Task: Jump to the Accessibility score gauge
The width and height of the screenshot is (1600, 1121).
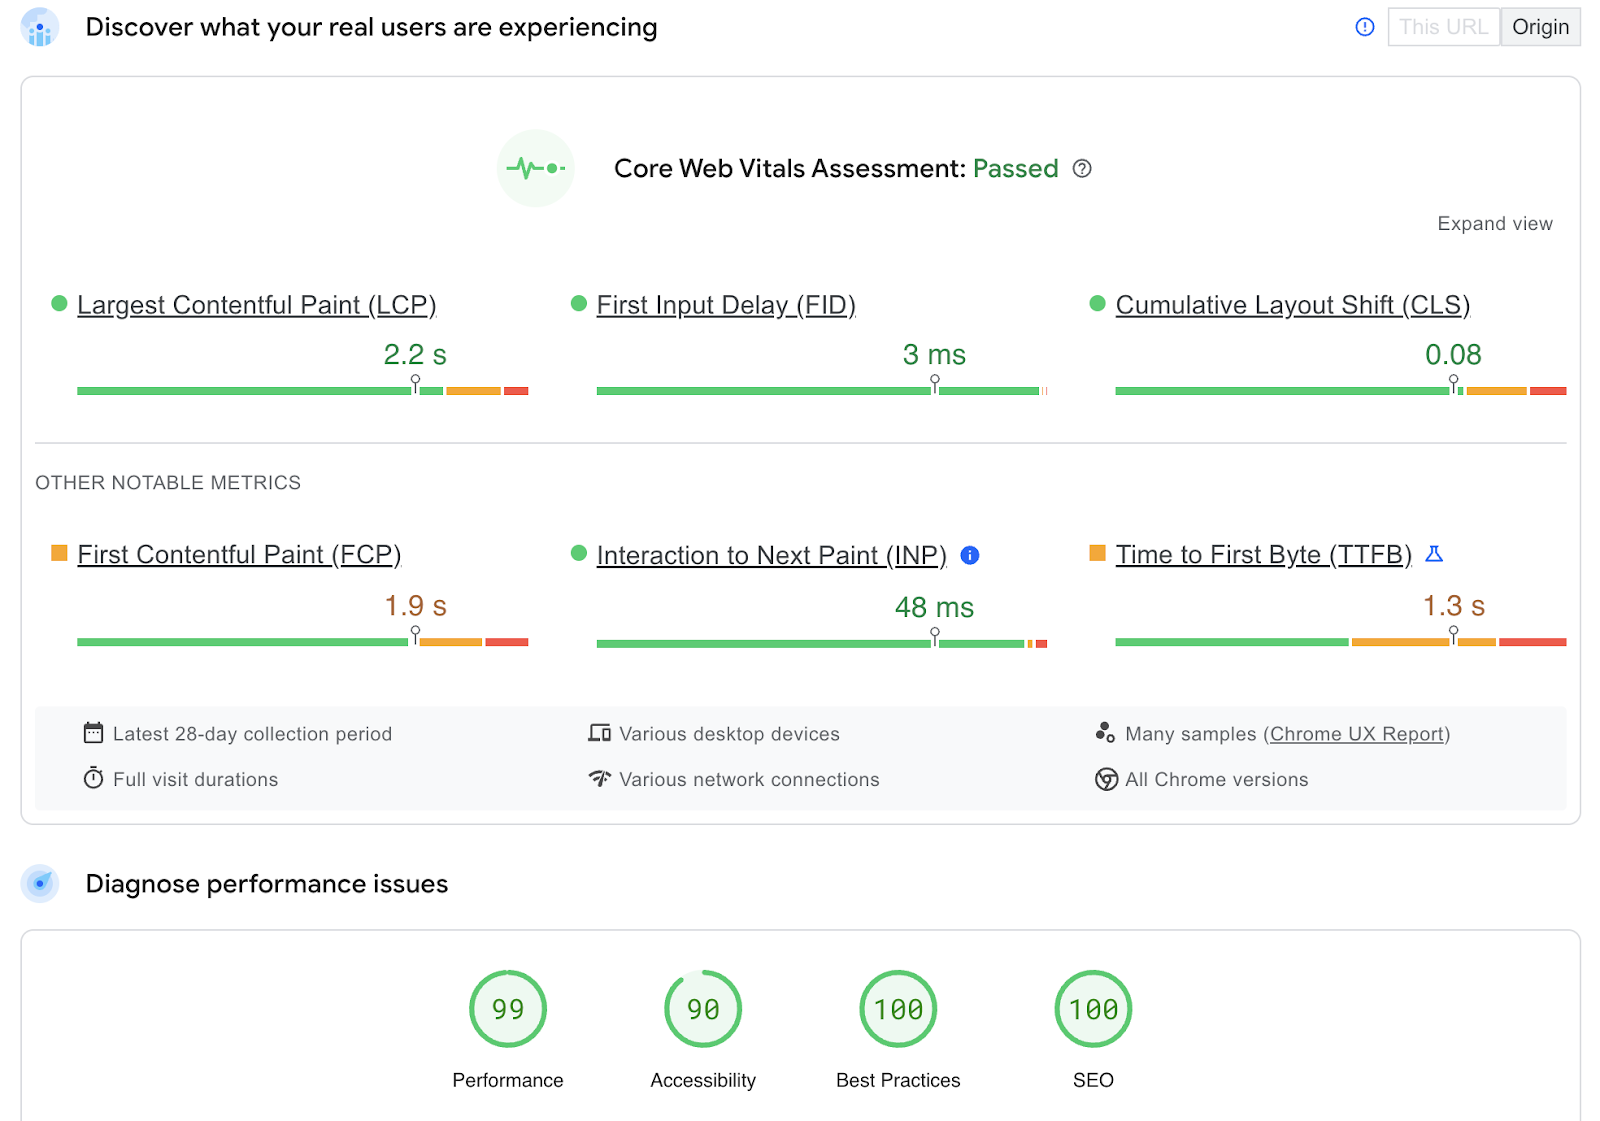Action: tap(703, 1009)
